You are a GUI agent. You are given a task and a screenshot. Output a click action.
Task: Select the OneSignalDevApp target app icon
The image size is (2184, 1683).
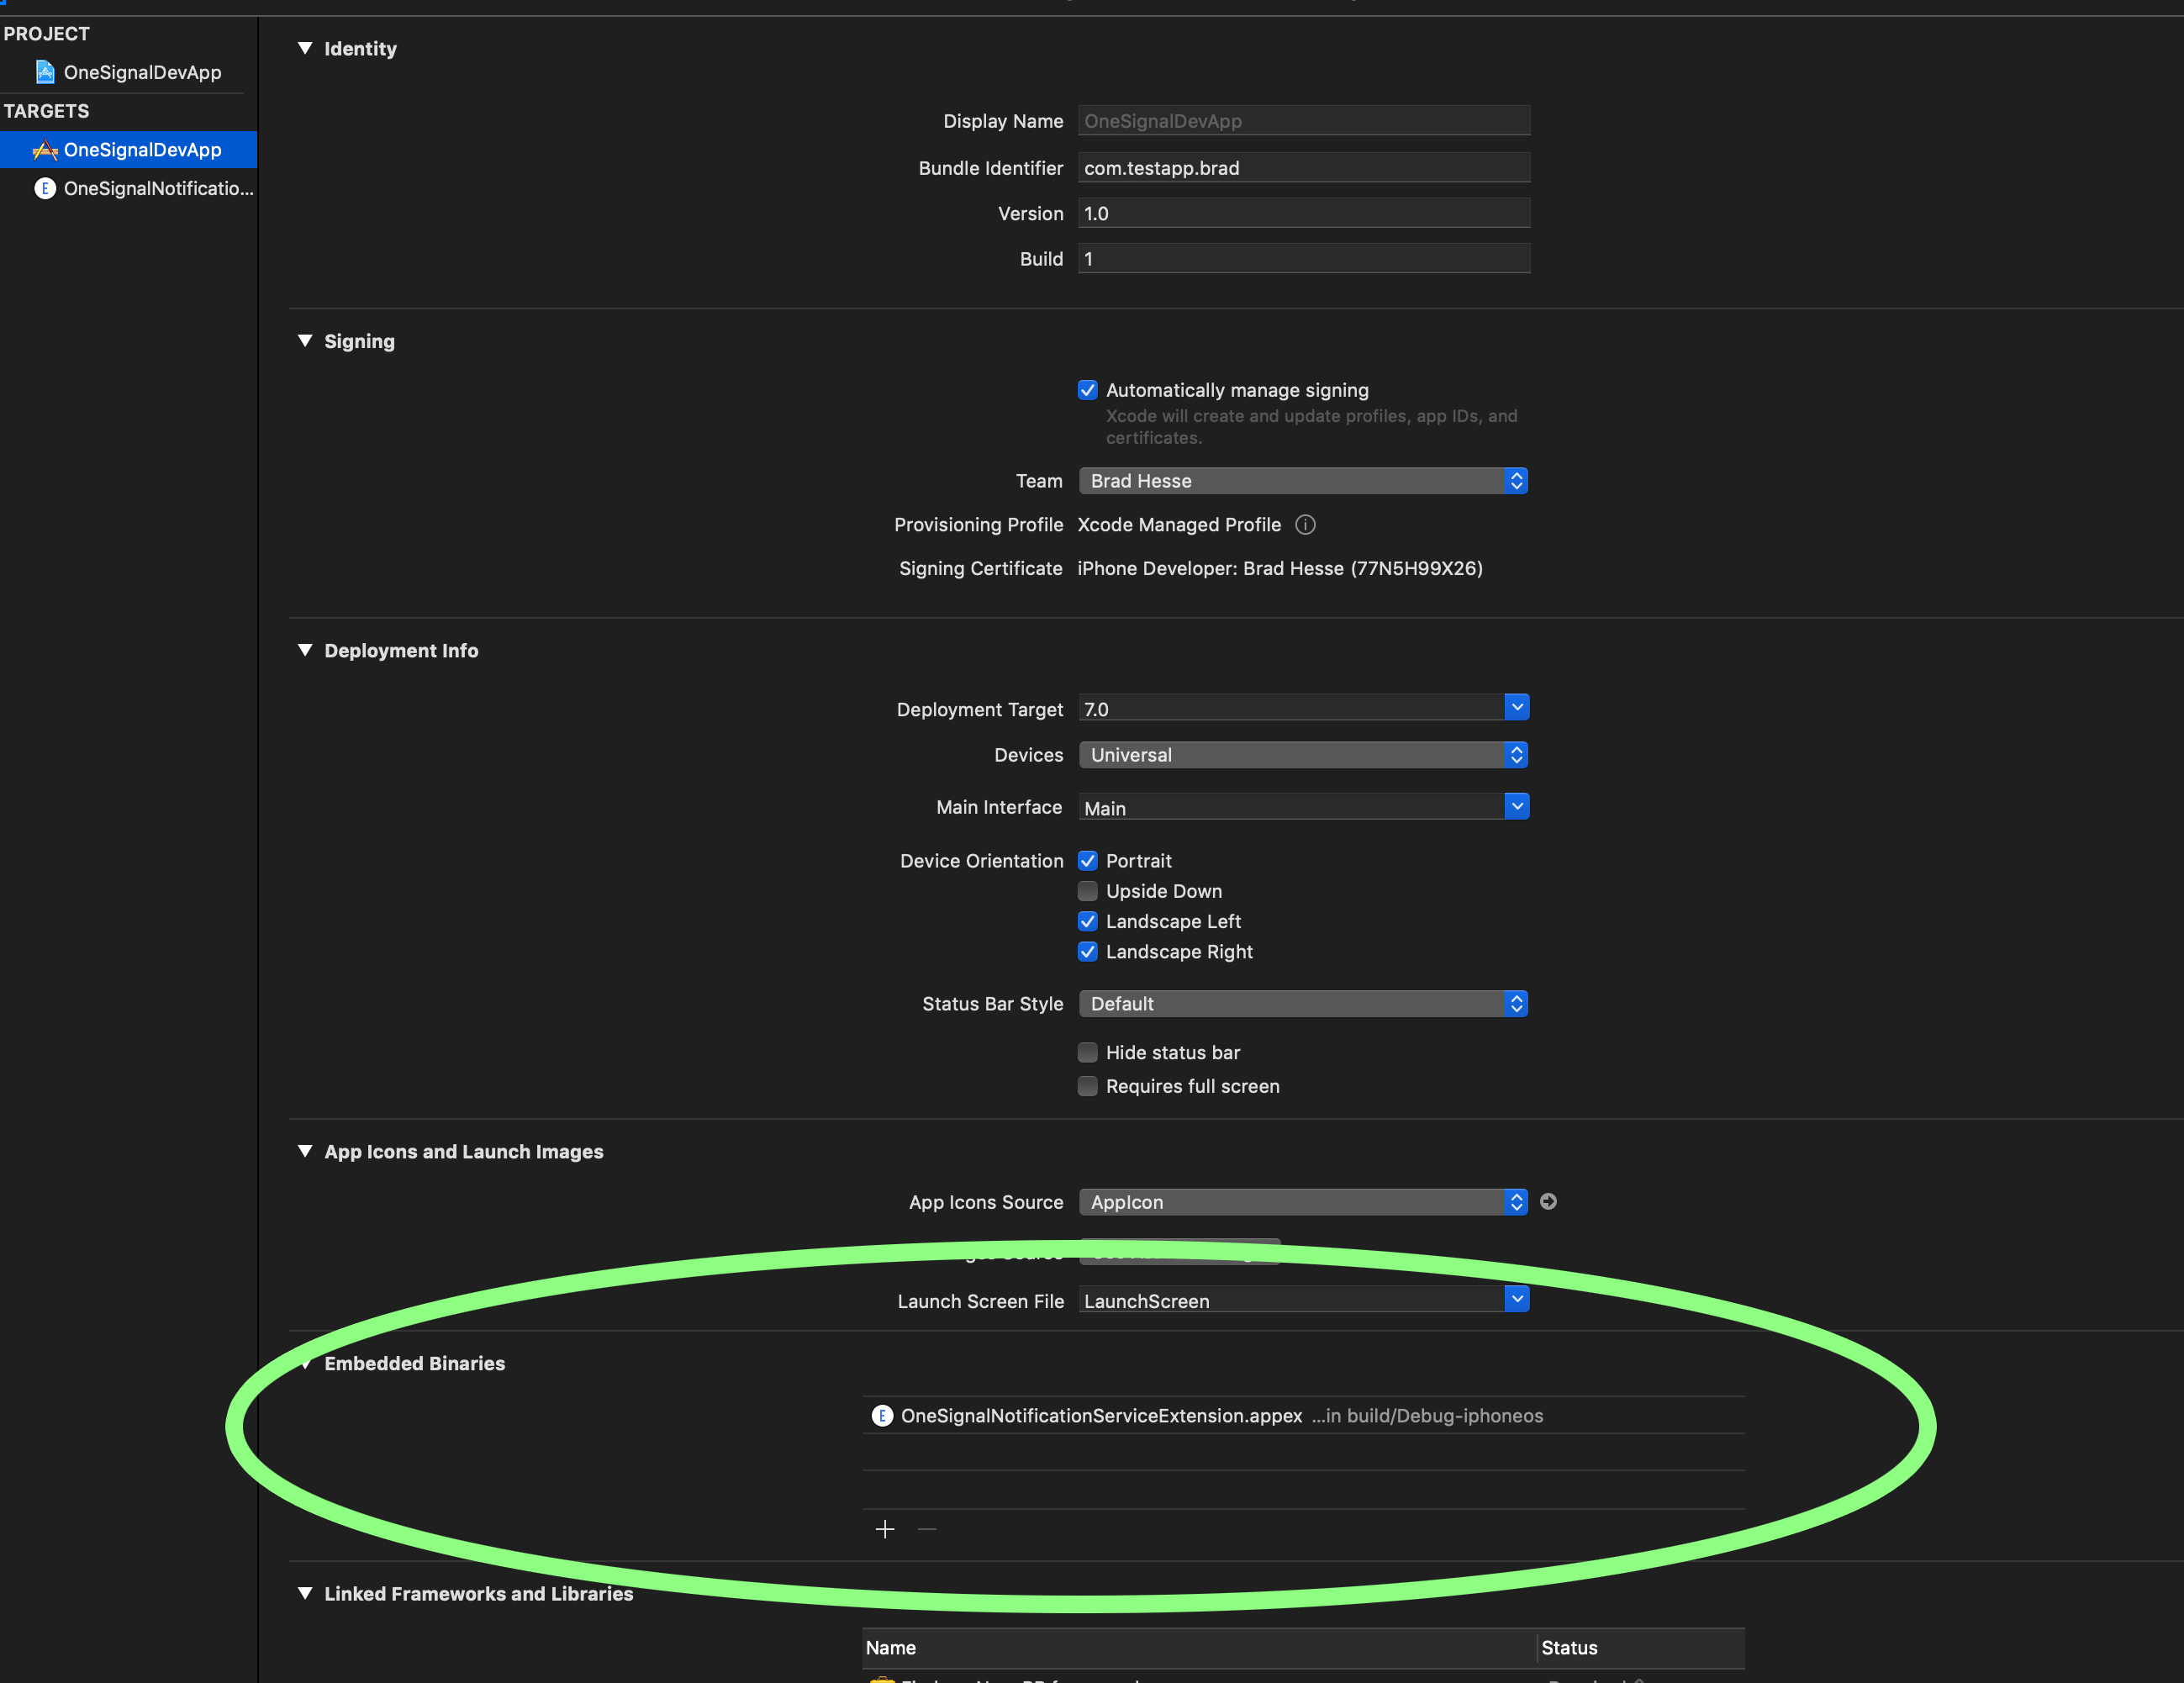(45, 150)
